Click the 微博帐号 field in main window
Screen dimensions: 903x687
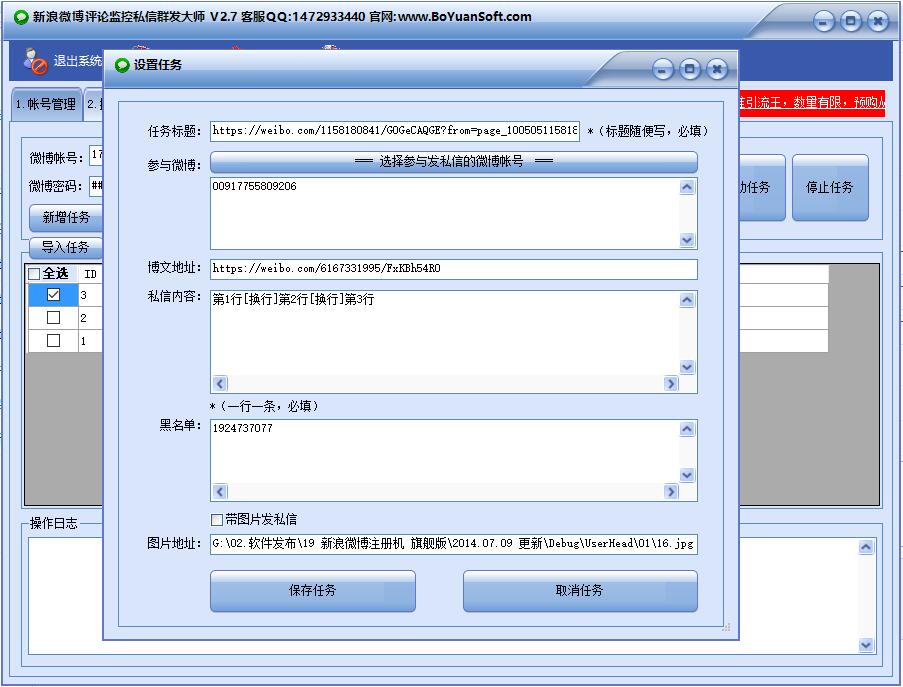tap(97, 155)
